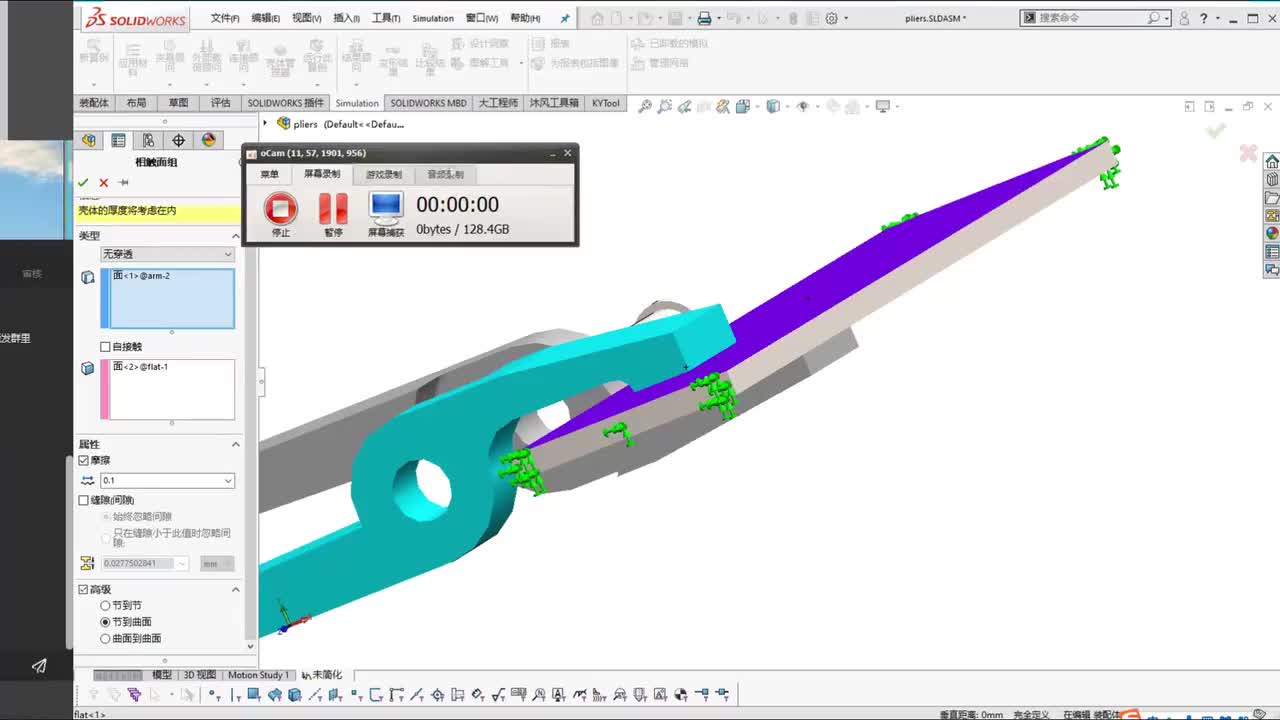Viewport: 1280px width, 720px height.
Task: Switch to the SOLIDWORKS MBD tab
Action: tap(428, 103)
